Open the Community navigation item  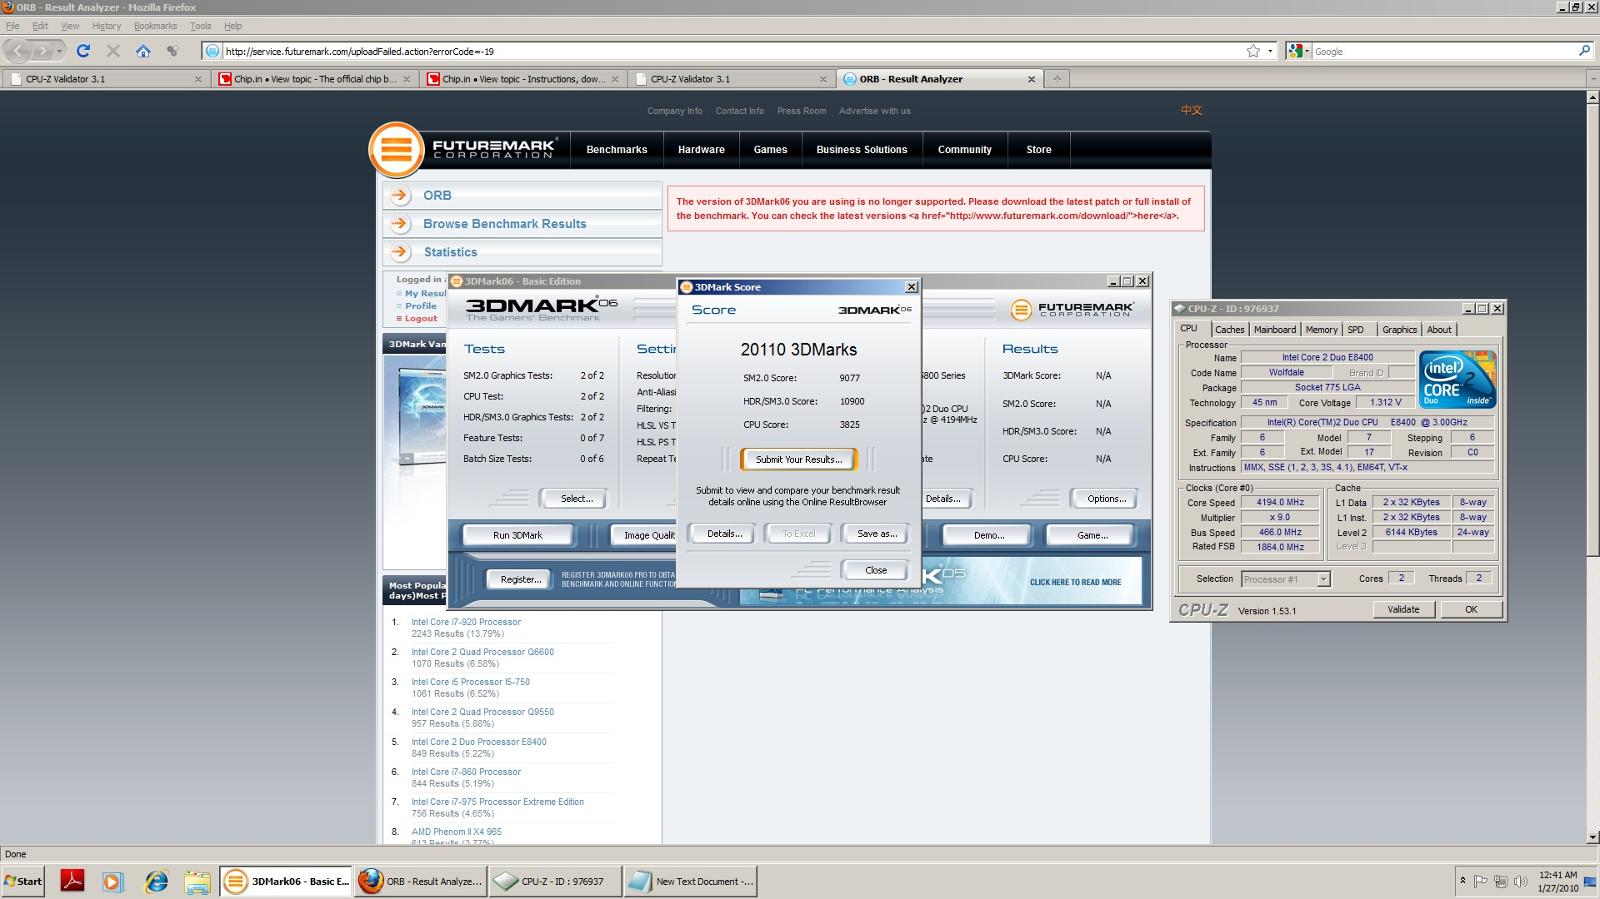[964, 150]
